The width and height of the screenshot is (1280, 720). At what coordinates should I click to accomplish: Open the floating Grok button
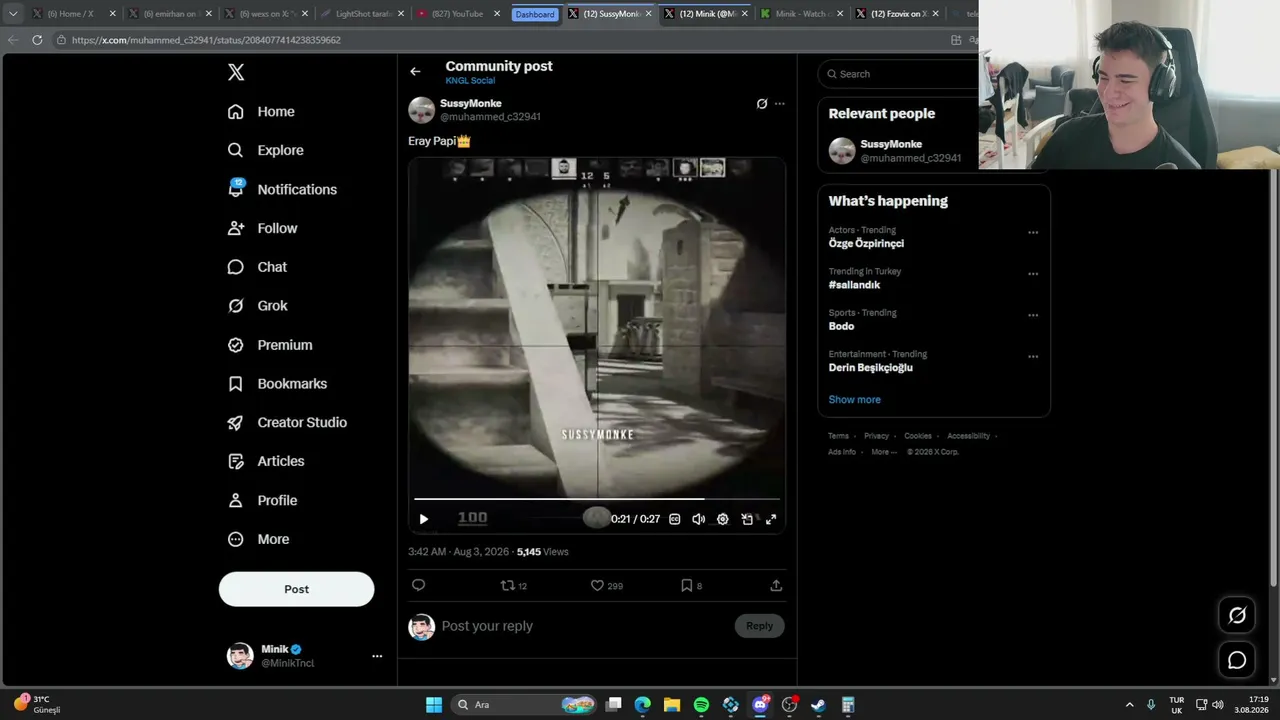1237,615
